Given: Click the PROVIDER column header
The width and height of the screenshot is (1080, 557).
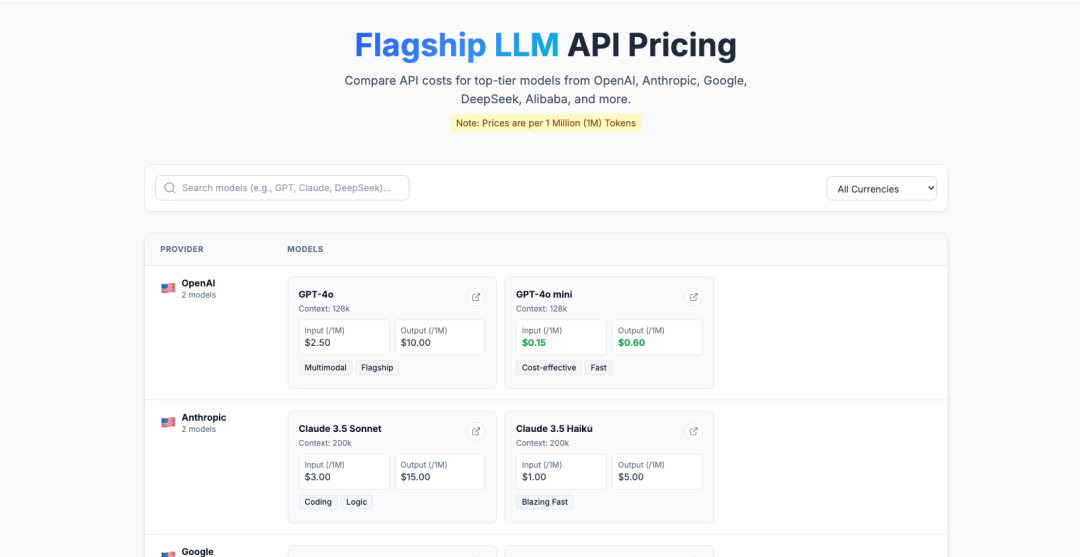Looking at the screenshot, I should point(182,249).
